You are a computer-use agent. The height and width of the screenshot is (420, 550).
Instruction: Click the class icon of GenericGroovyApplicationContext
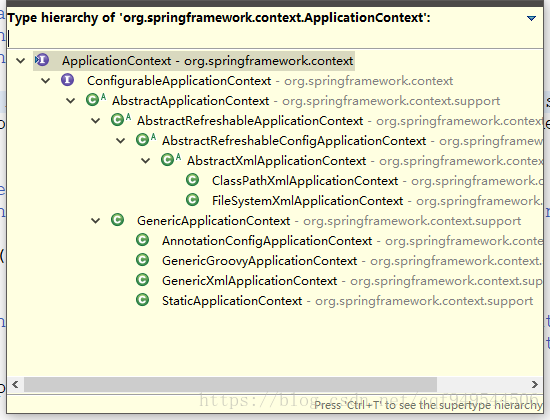[142, 260]
